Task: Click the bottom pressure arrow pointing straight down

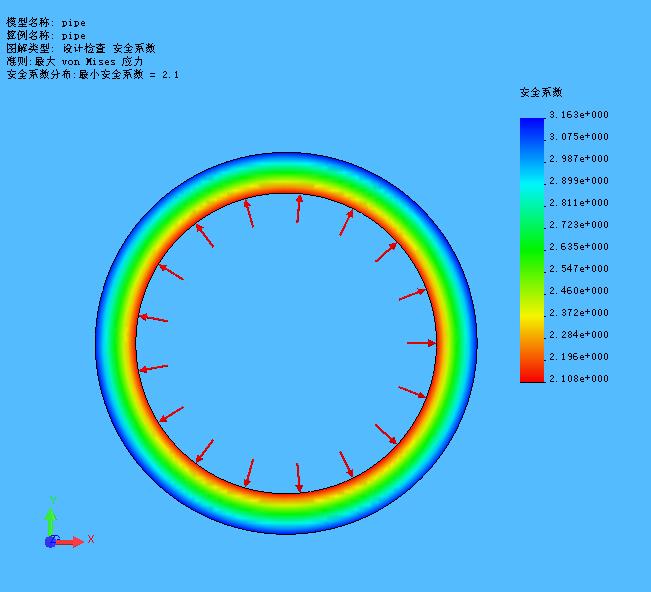Action: 299,477
